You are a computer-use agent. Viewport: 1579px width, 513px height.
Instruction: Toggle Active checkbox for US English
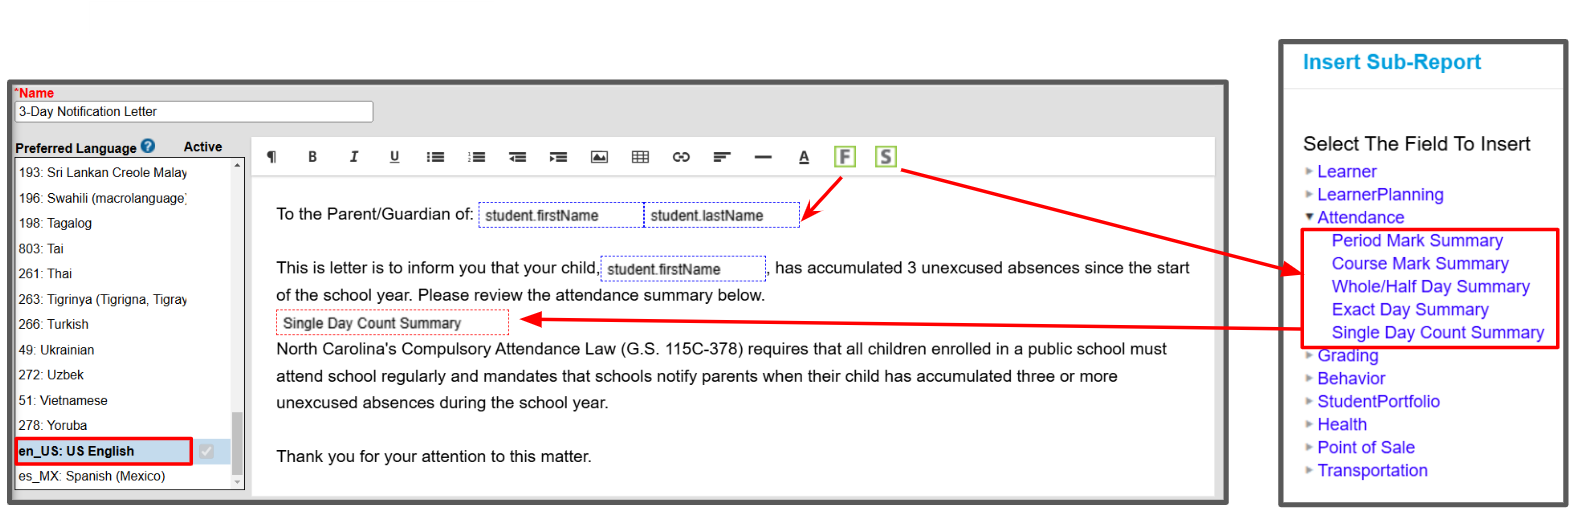tap(206, 451)
